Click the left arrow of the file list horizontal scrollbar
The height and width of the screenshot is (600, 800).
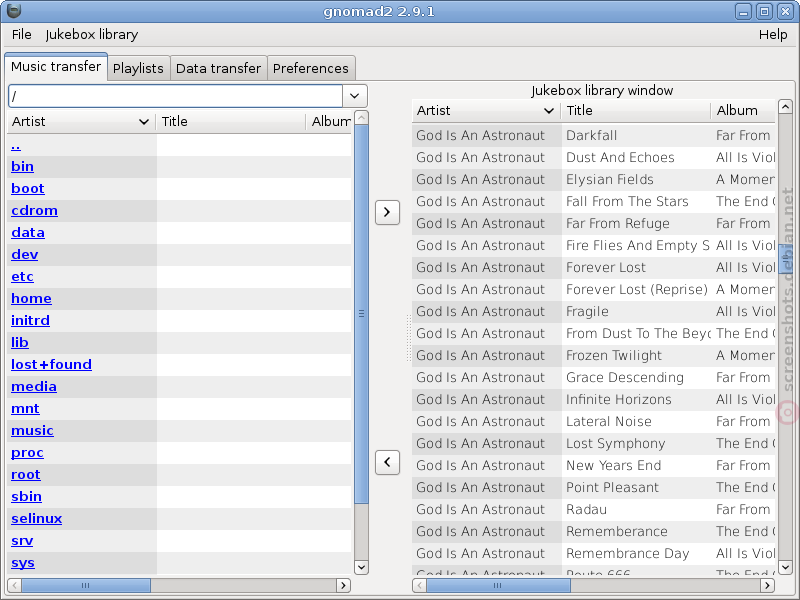coord(14,585)
